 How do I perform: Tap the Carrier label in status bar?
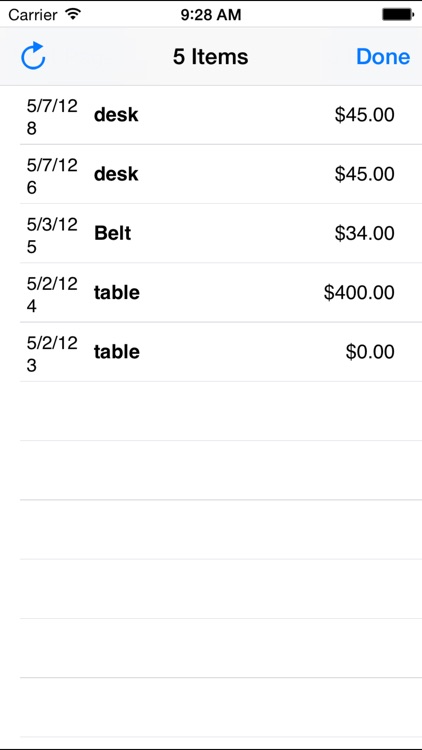point(35,15)
